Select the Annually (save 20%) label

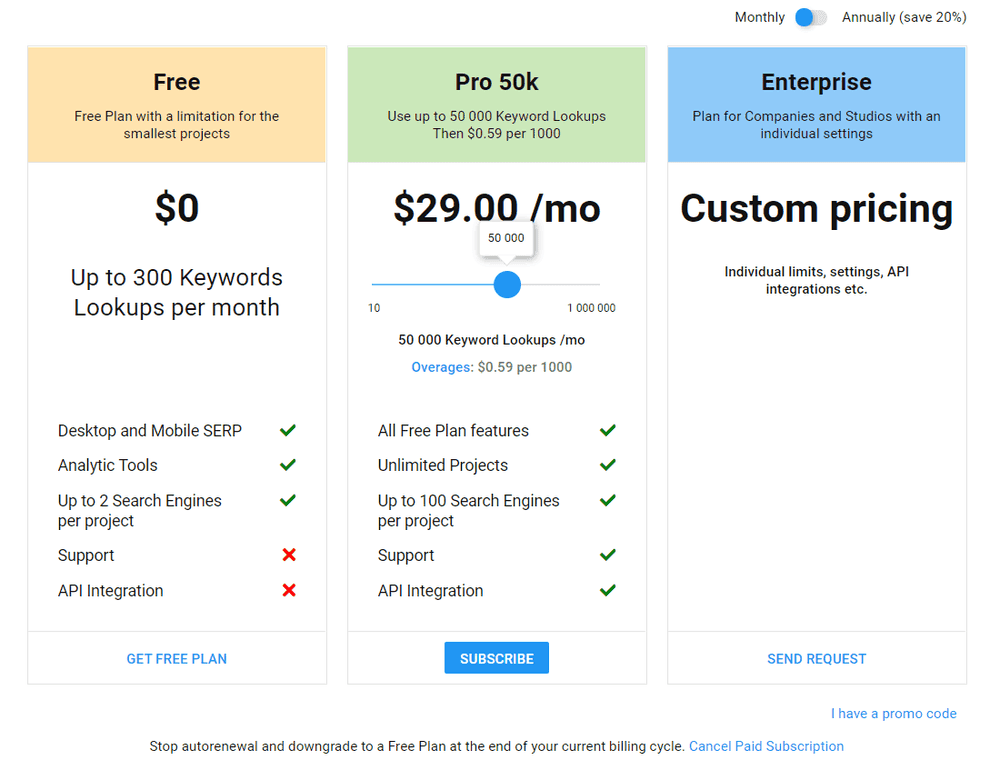click(x=903, y=17)
